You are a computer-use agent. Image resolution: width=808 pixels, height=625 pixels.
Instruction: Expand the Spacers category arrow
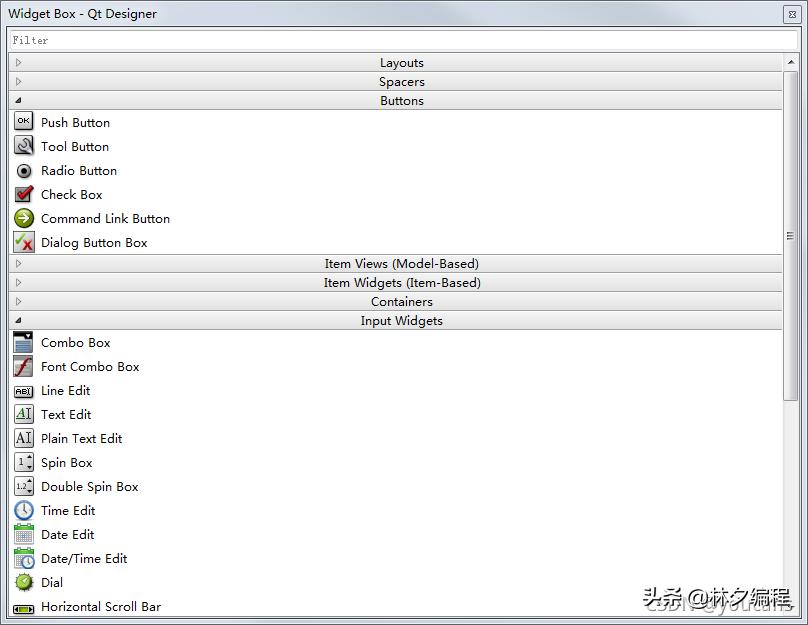[19, 81]
